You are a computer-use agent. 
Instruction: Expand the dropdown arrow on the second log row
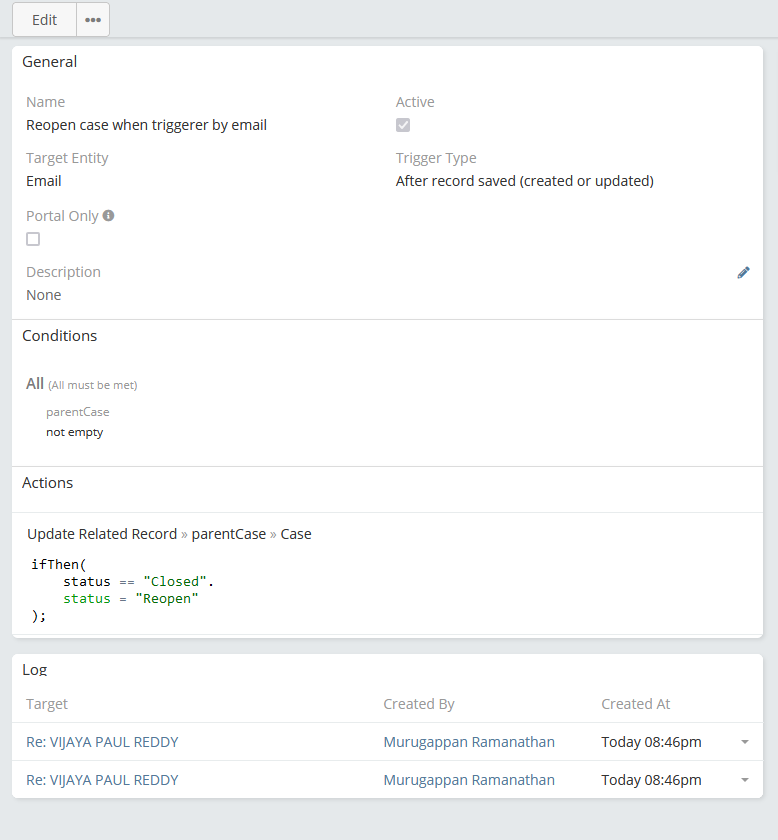click(744, 780)
